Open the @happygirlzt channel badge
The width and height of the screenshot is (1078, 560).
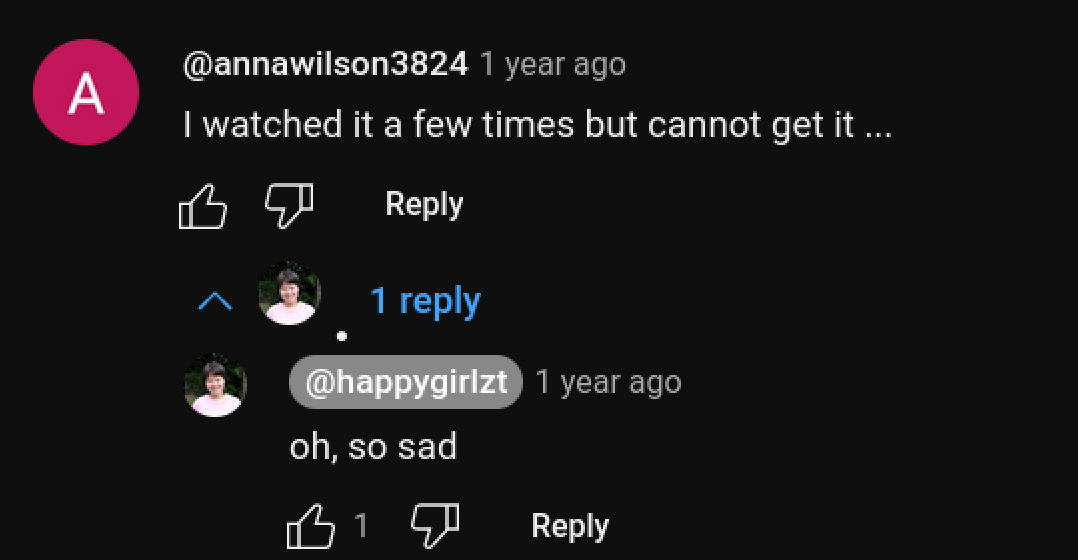pyautogui.click(x=406, y=382)
